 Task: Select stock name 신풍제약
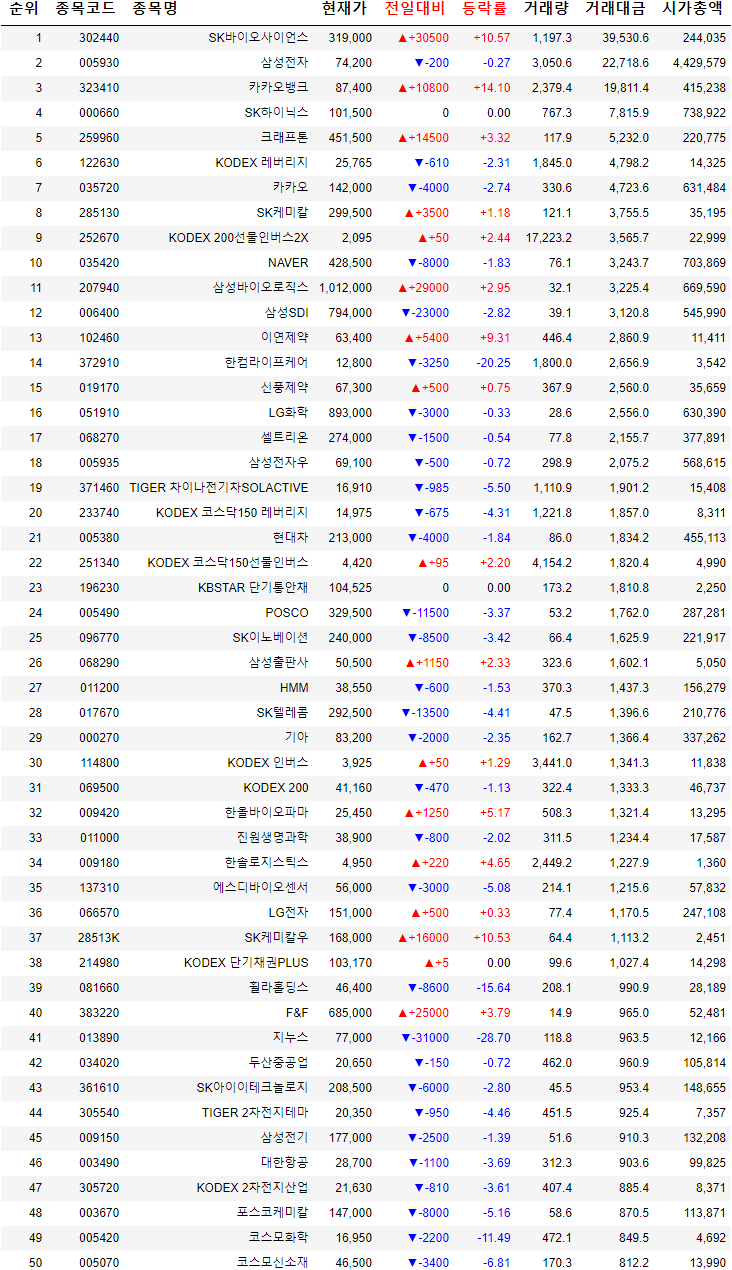[284, 388]
